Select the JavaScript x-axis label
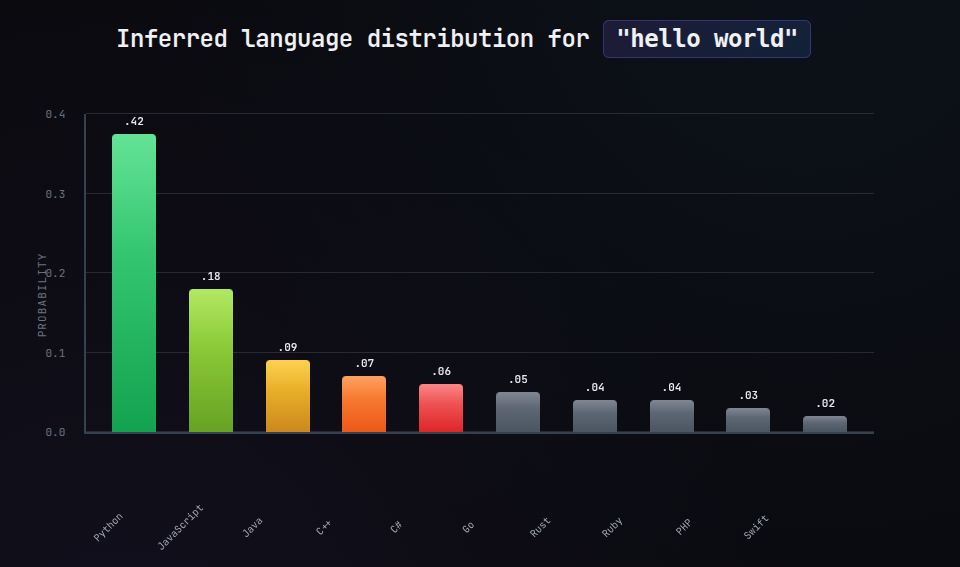Image resolution: width=960 pixels, height=567 pixels. click(x=181, y=527)
